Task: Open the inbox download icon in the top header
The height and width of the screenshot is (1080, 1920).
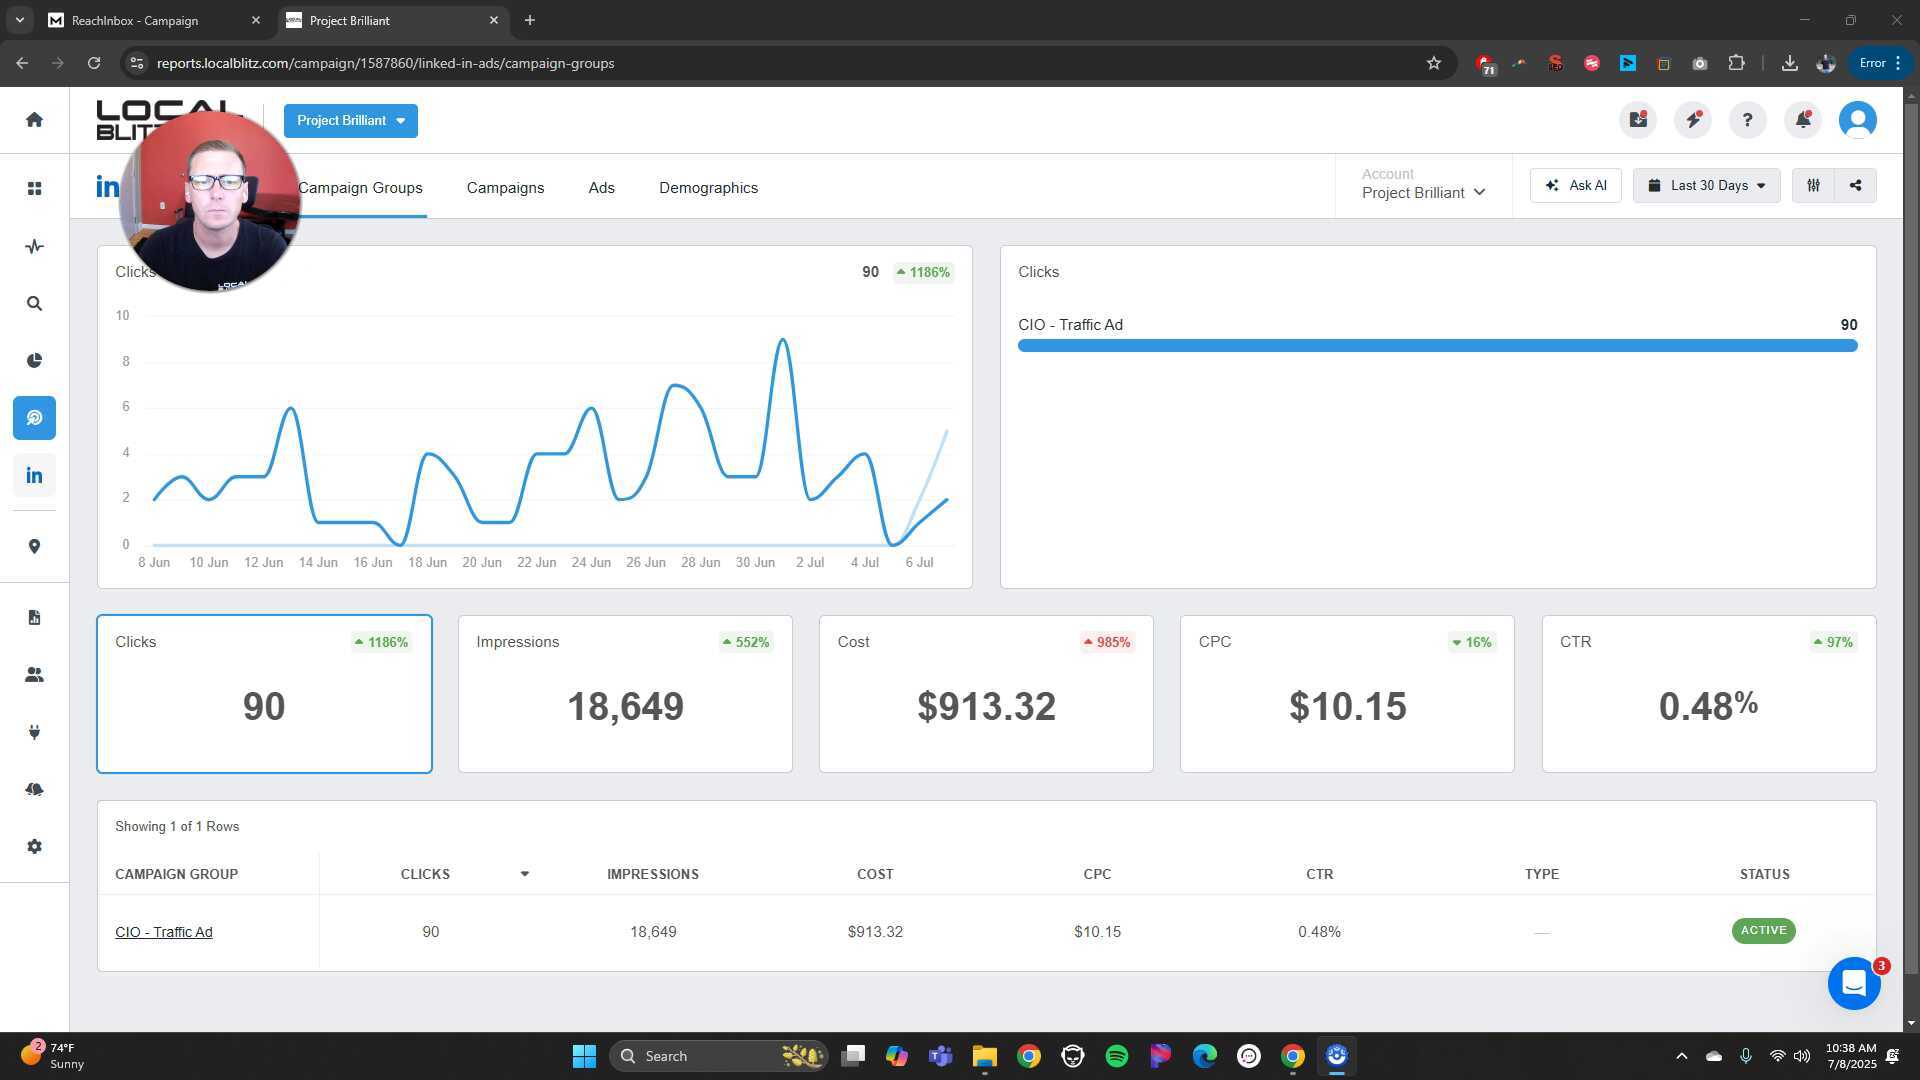Action: [1638, 120]
